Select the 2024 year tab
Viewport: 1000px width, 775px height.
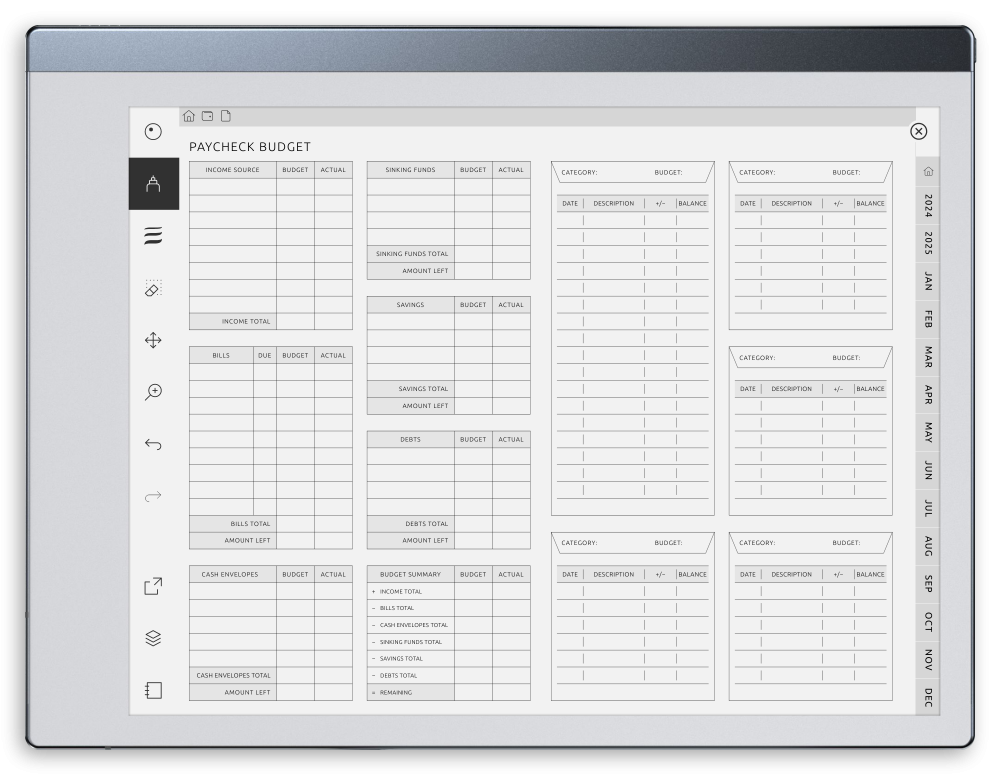[x=927, y=206]
